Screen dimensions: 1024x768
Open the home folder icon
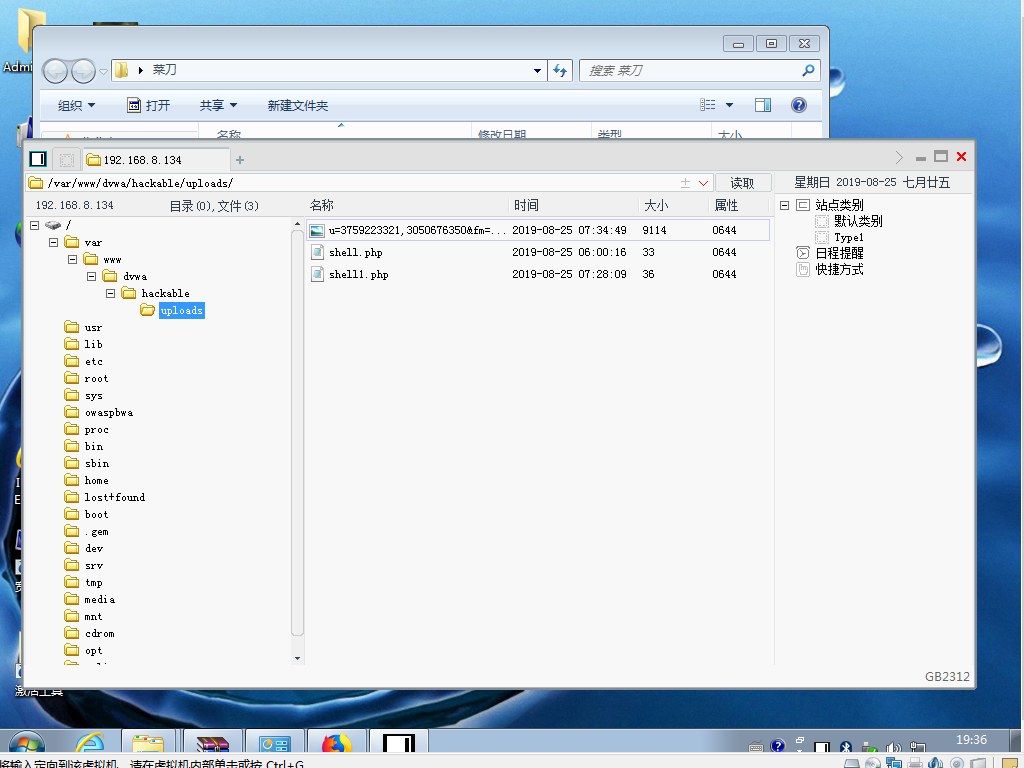pyautogui.click(x=72, y=480)
